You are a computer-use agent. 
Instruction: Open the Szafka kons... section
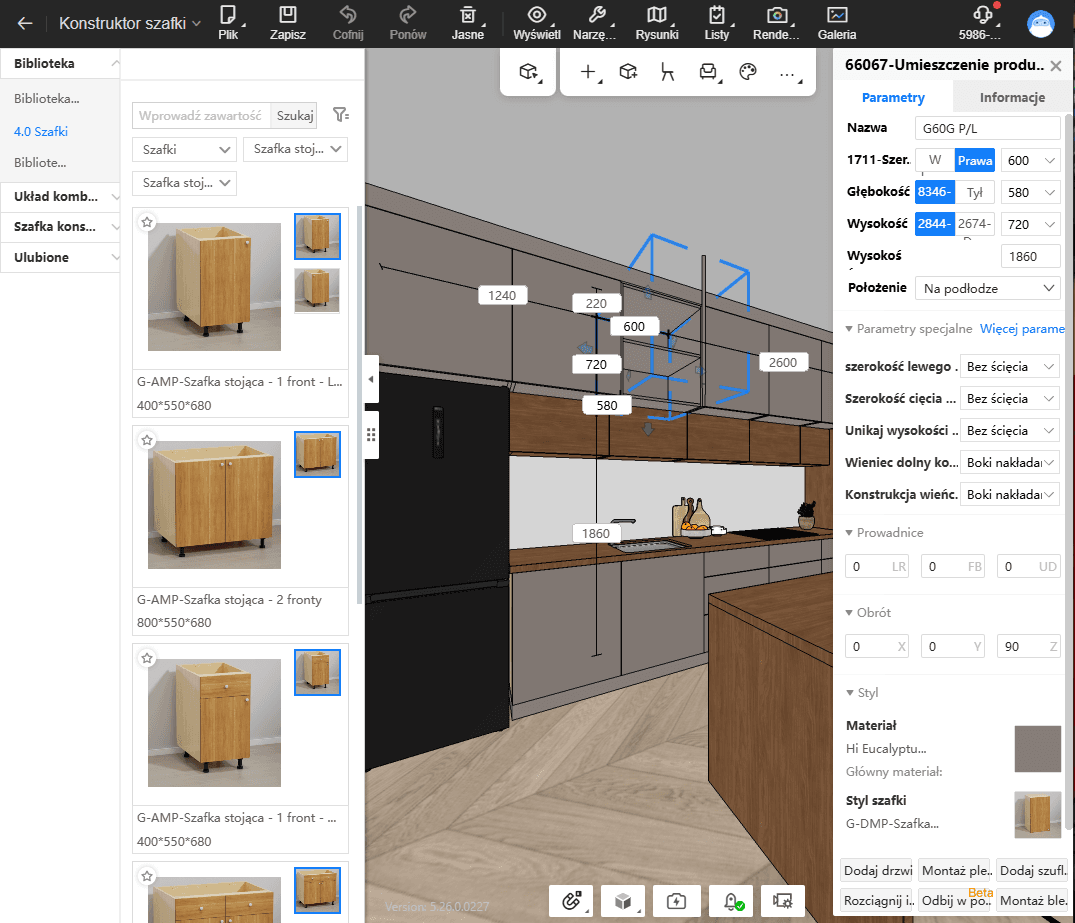(x=60, y=226)
